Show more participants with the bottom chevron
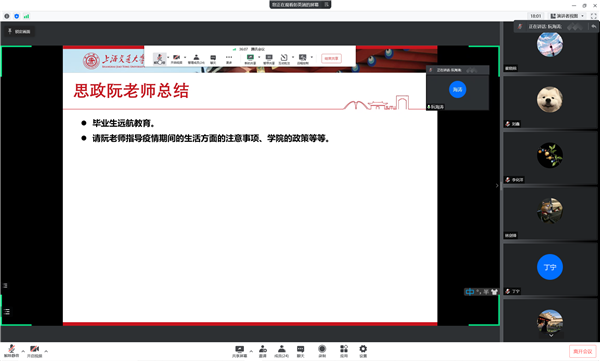The width and height of the screenshot is (600, 361). pos(551,335)
